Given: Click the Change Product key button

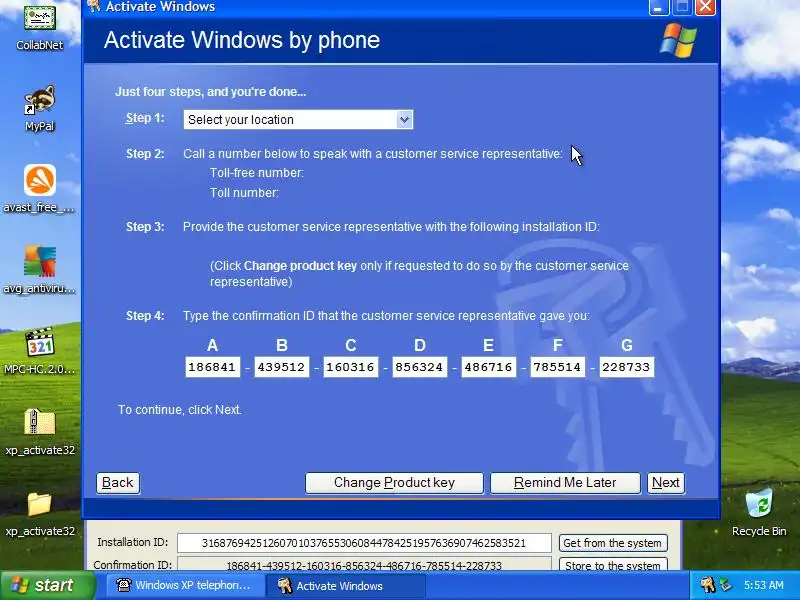Looking at the screenshot, I should [x=394, y=483].
